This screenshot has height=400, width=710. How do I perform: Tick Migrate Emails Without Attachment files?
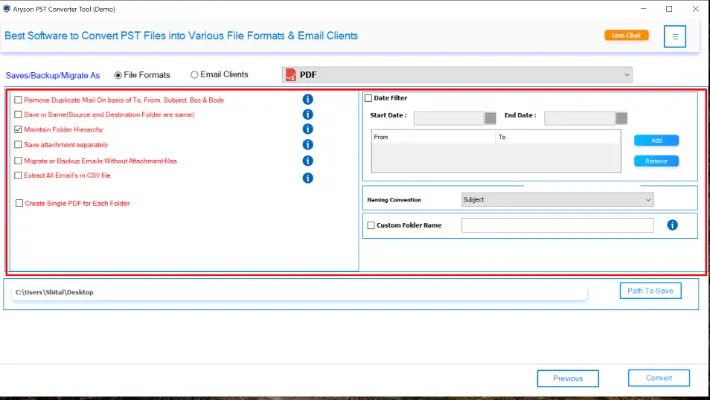coord(18,161)
